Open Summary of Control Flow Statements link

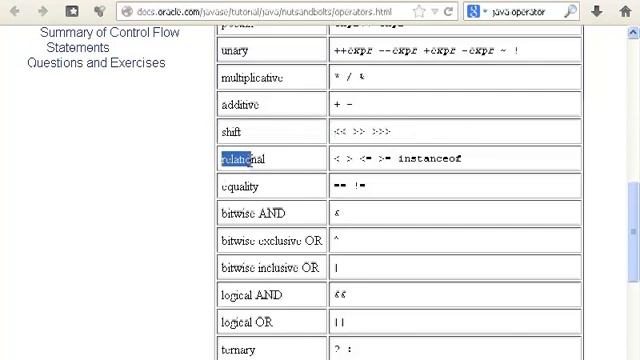click(x=109, y=40)
